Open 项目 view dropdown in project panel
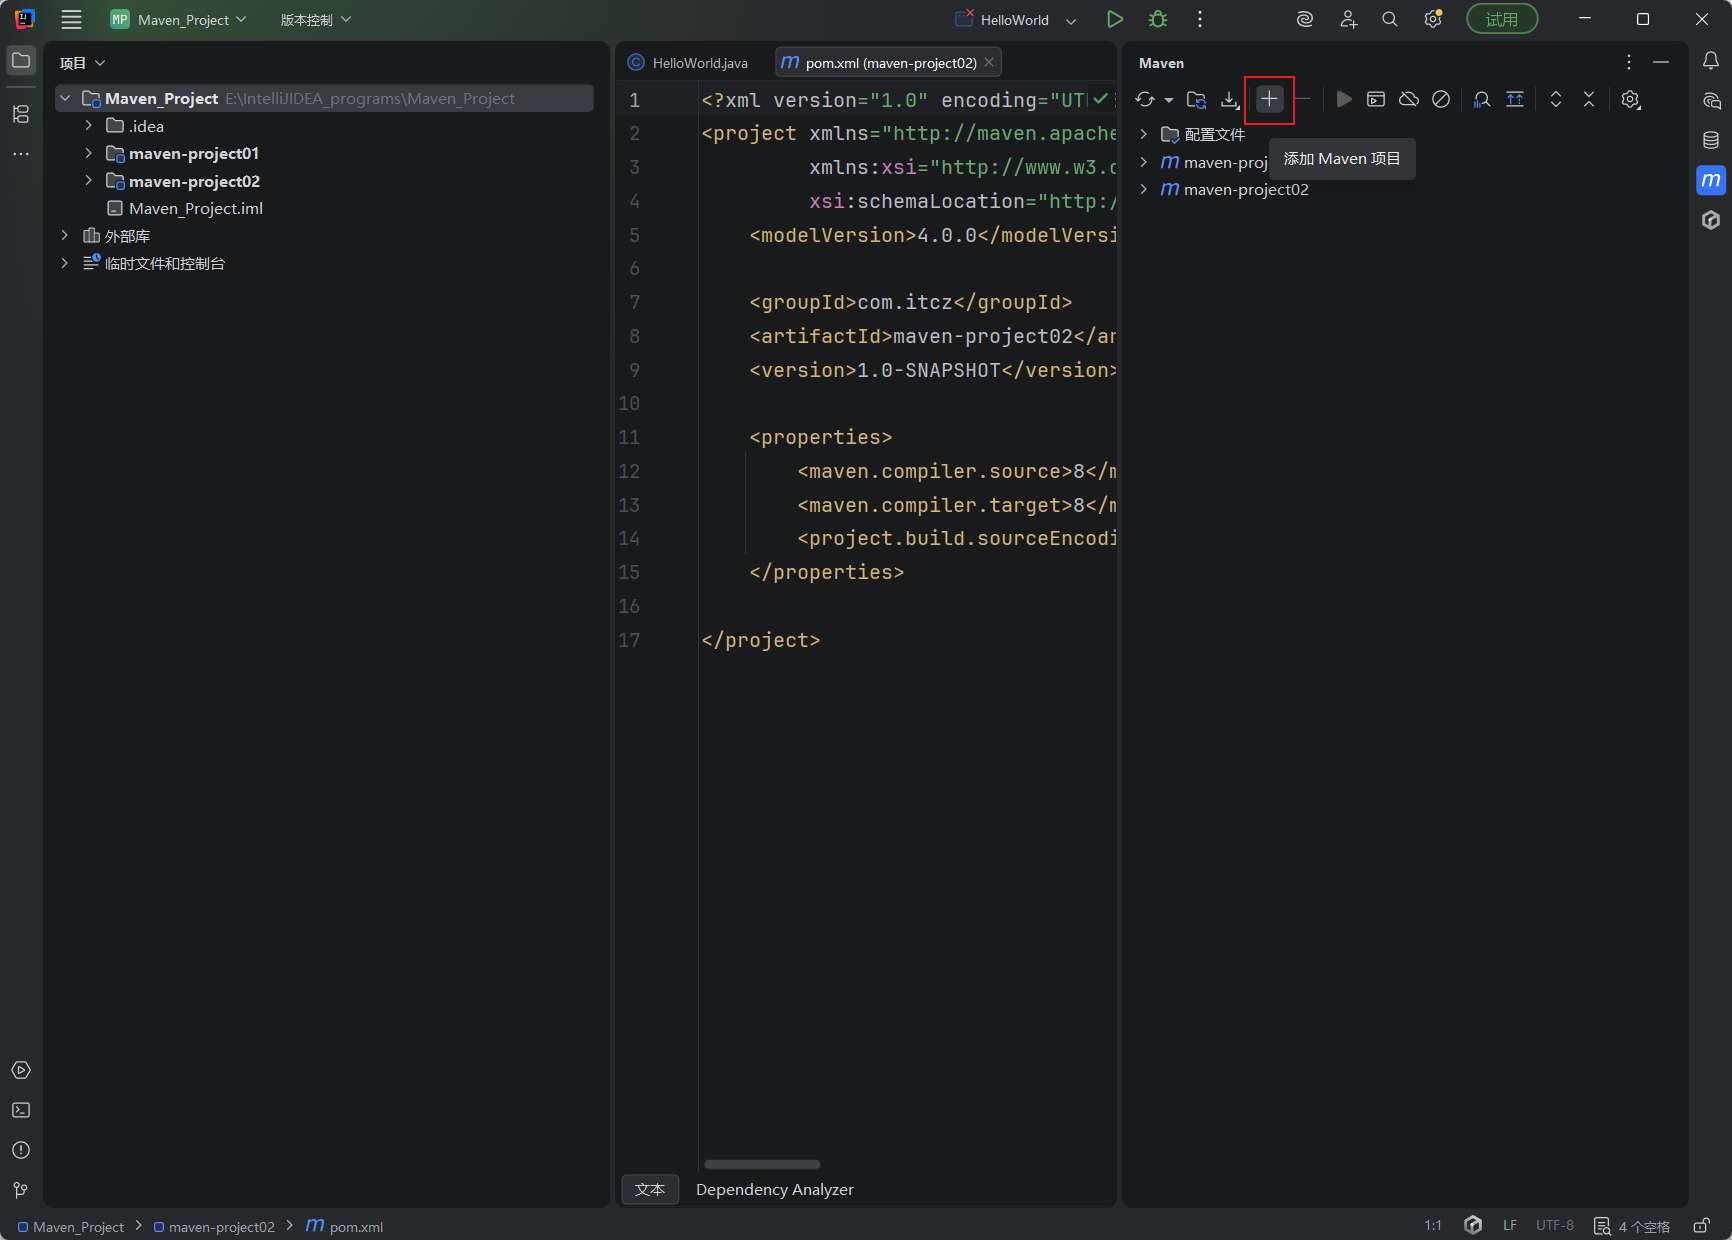The width and height of the screenshot is (1732, 1240). coord(82,62)
